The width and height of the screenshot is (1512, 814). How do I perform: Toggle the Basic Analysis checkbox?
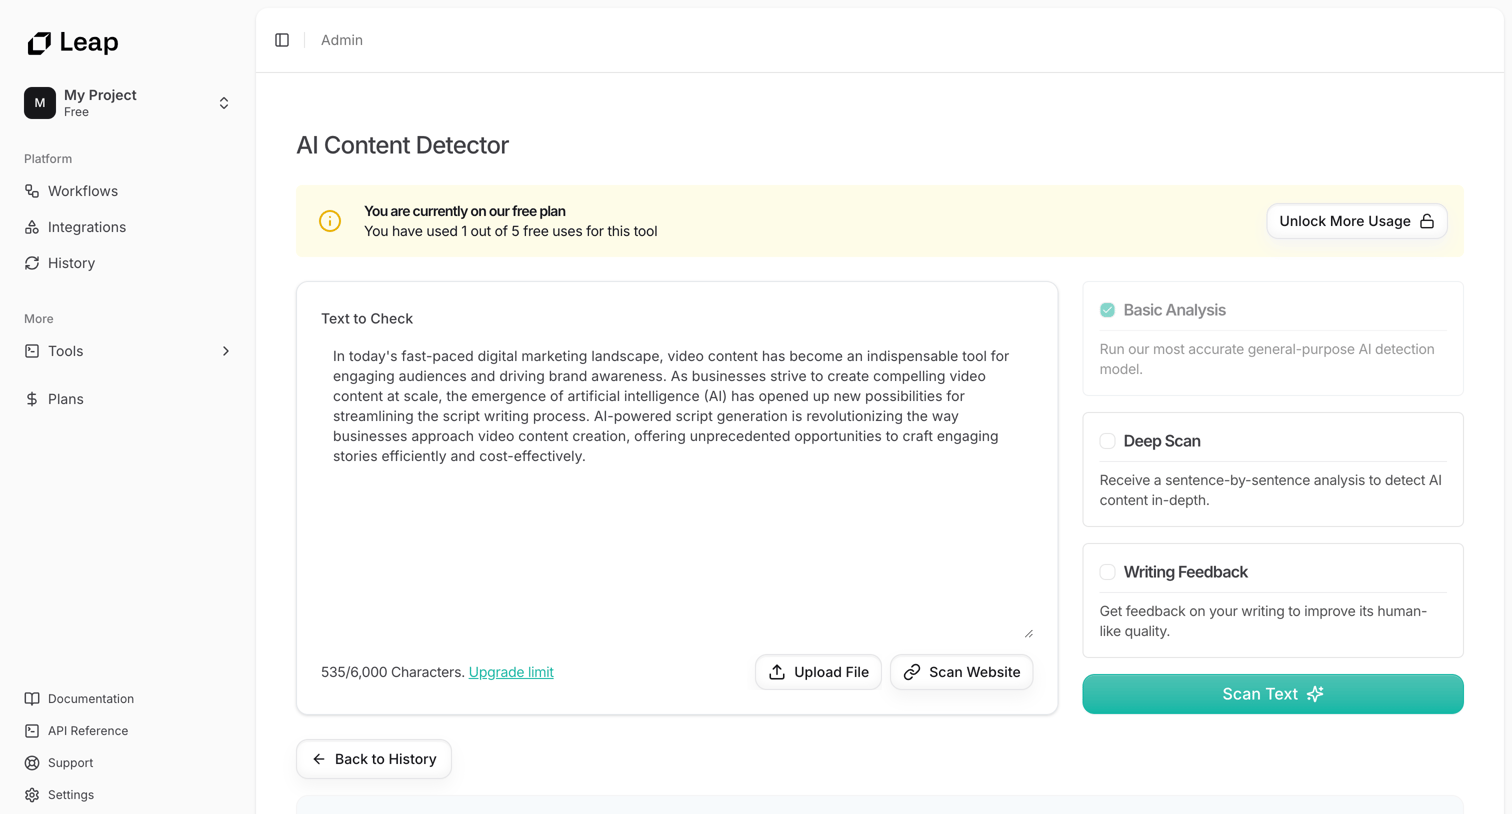point(1107,310)
